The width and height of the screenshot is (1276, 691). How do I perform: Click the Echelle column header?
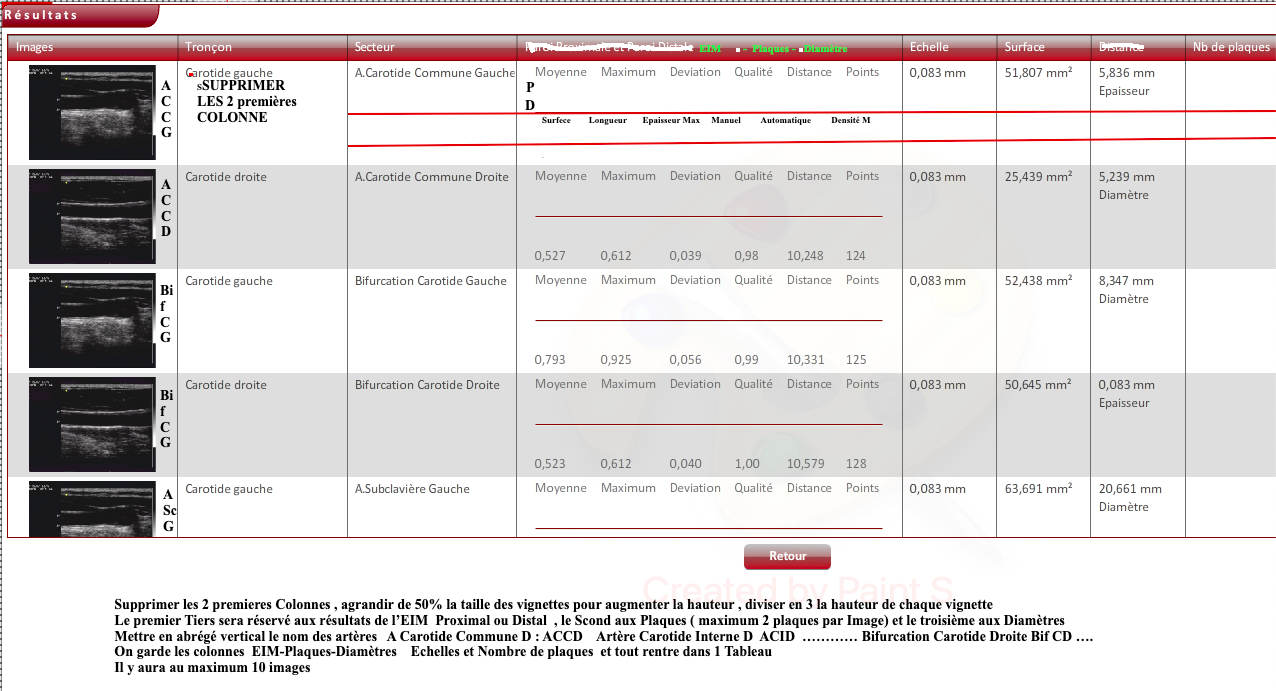(x=929, y=47)
